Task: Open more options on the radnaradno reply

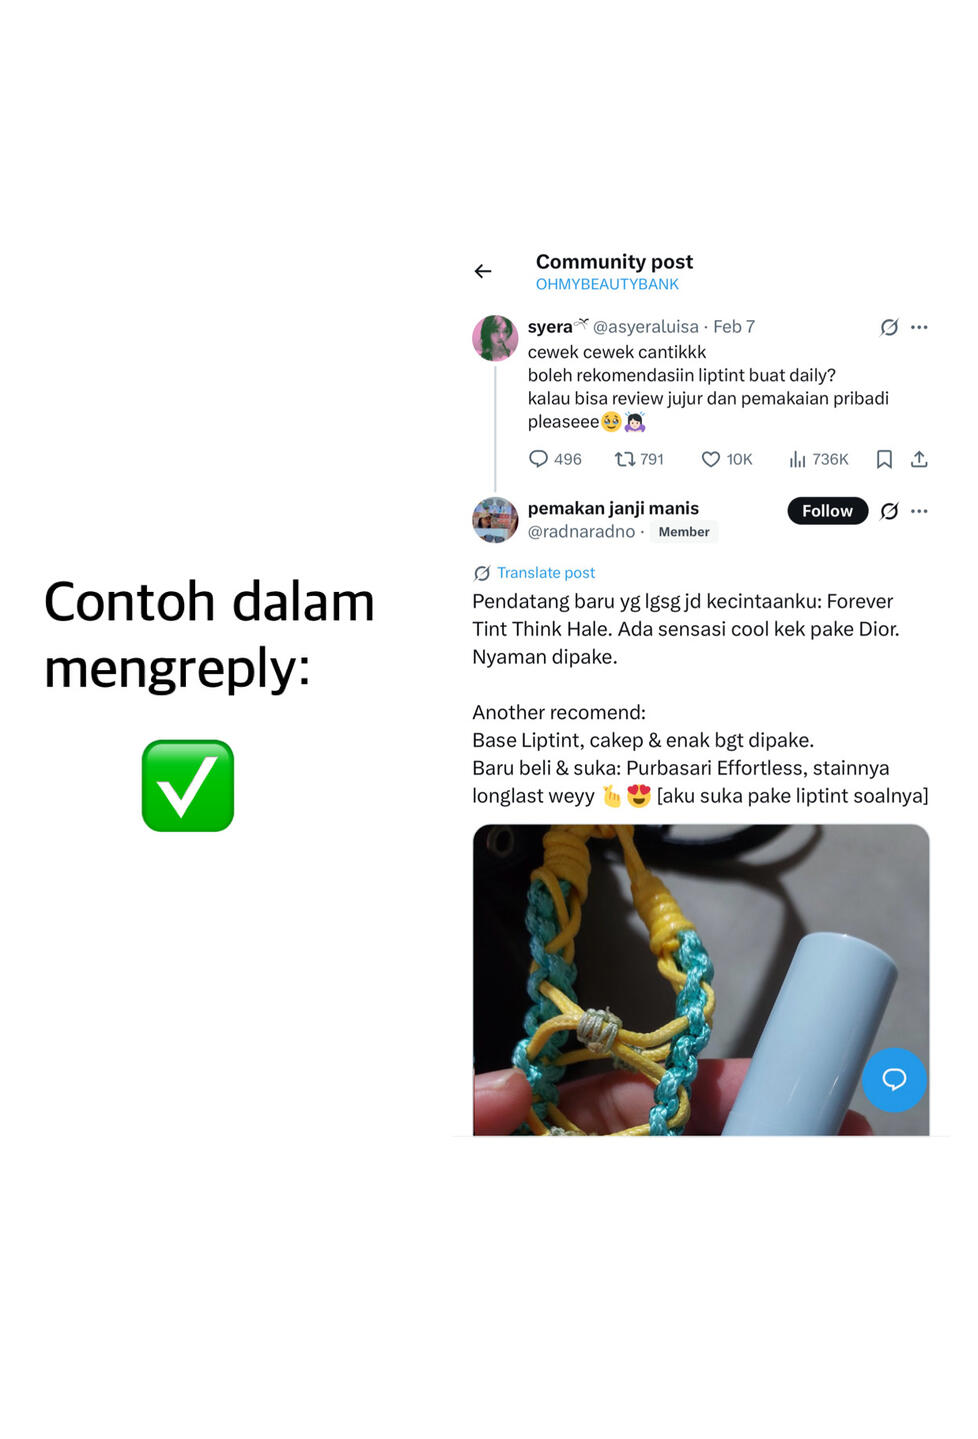Action: coord(920,511)
